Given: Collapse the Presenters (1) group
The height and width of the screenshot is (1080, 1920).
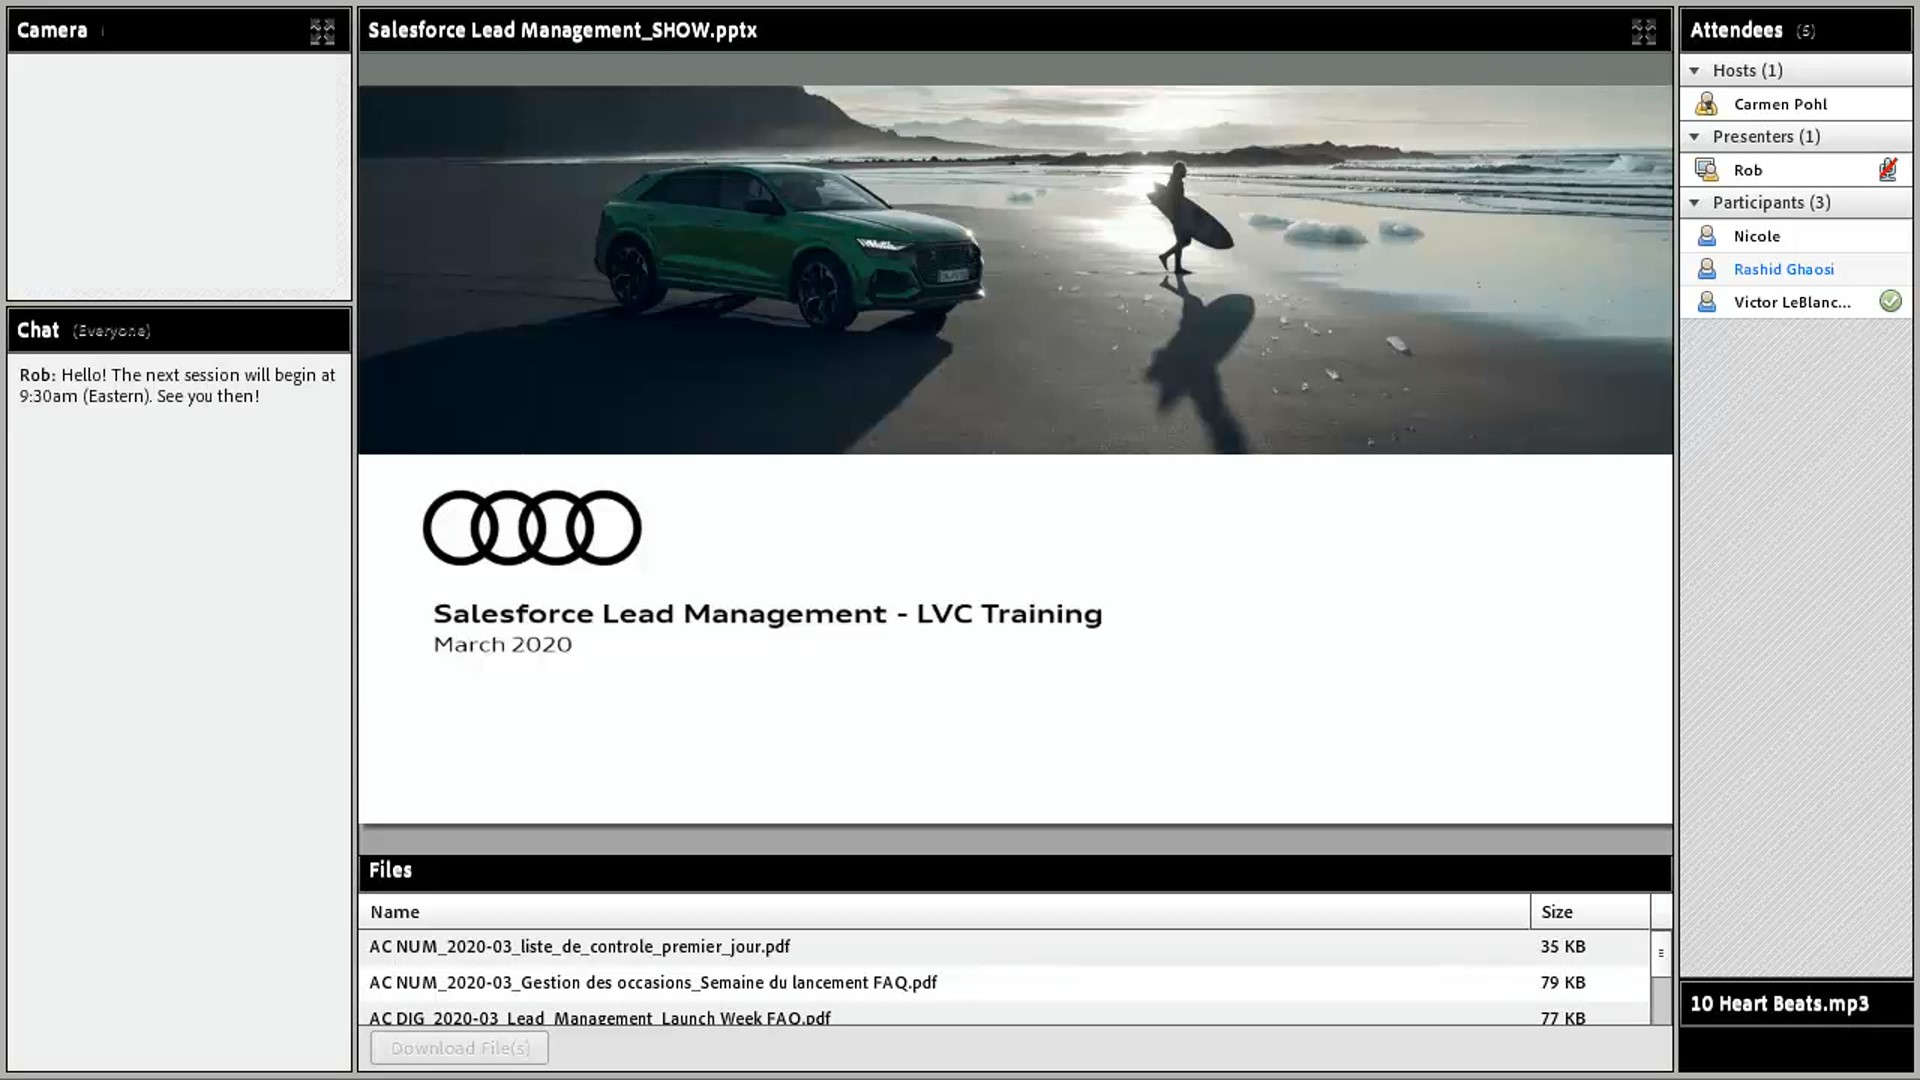Looking at the screenshot, I should pos(1694,136).
